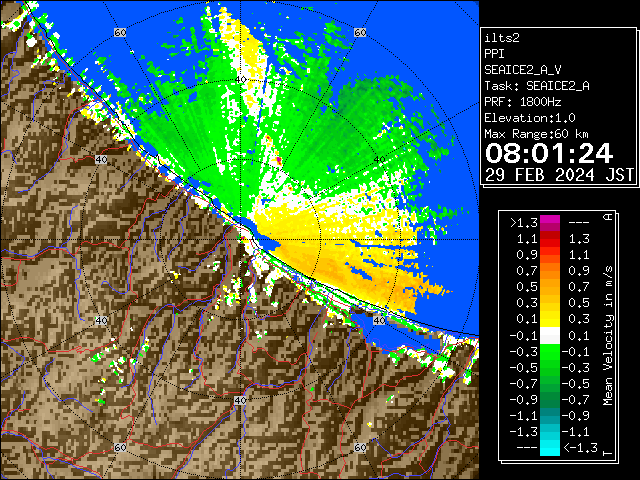Pick the cyan band in the velocity legend

coord(550,448)
